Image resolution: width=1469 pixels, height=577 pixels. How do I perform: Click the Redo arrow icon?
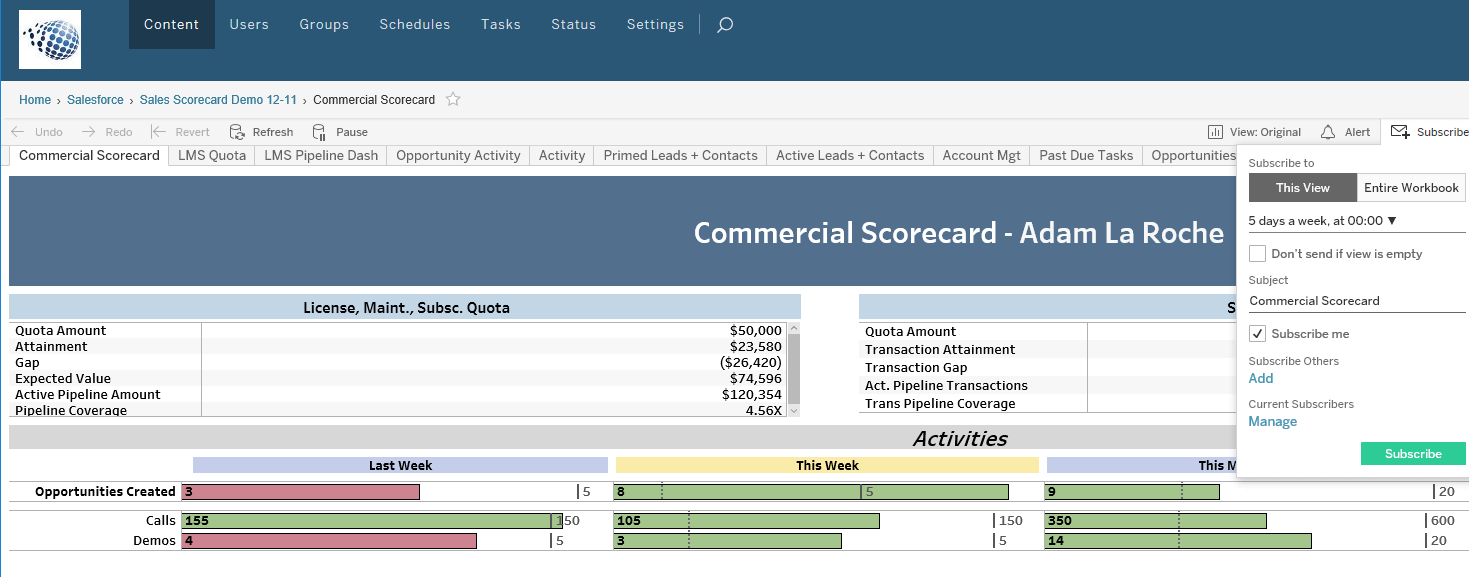coord(90,131)
